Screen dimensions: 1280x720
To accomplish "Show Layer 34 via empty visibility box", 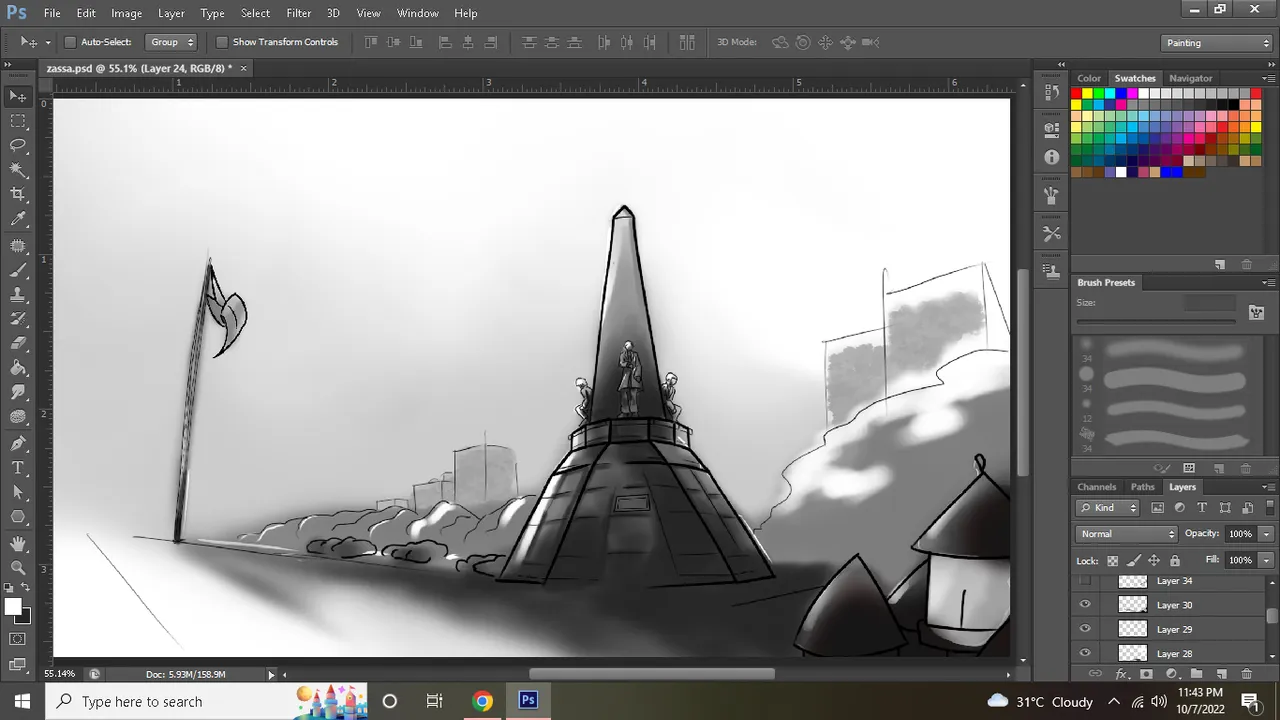I will (1085, 581).
